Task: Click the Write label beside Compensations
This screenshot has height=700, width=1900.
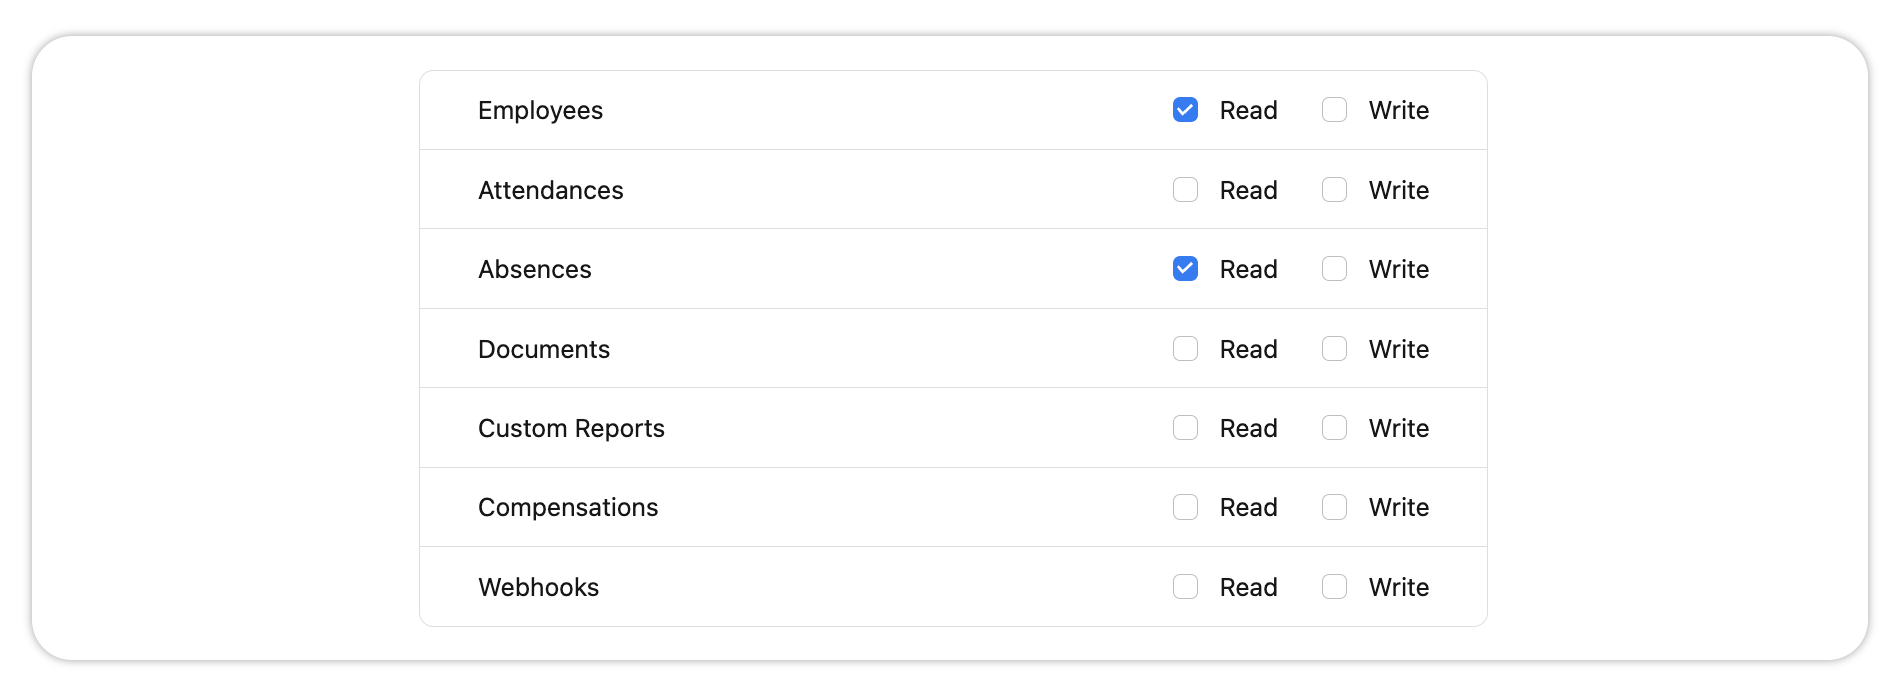Action: [1398, 507]
